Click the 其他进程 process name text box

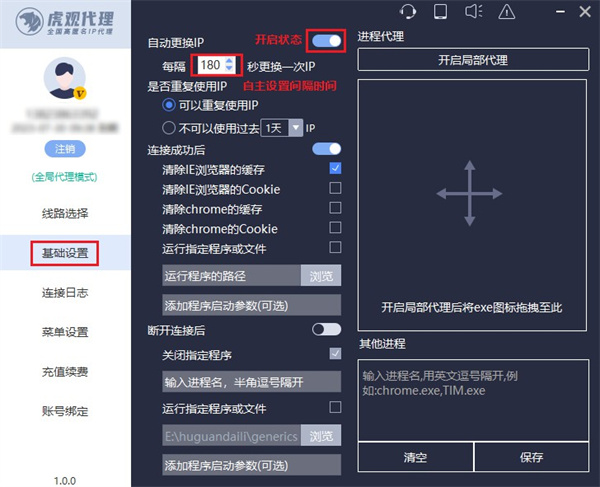pos(471,400)
